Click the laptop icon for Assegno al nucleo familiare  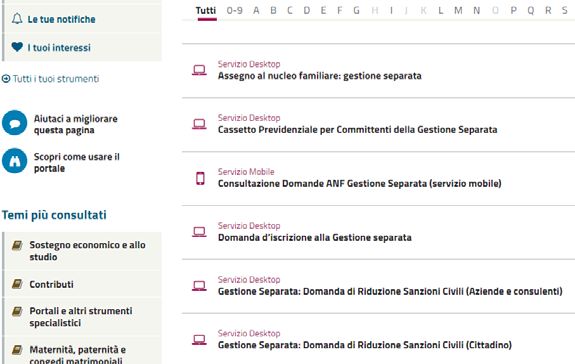coord(199,70)
